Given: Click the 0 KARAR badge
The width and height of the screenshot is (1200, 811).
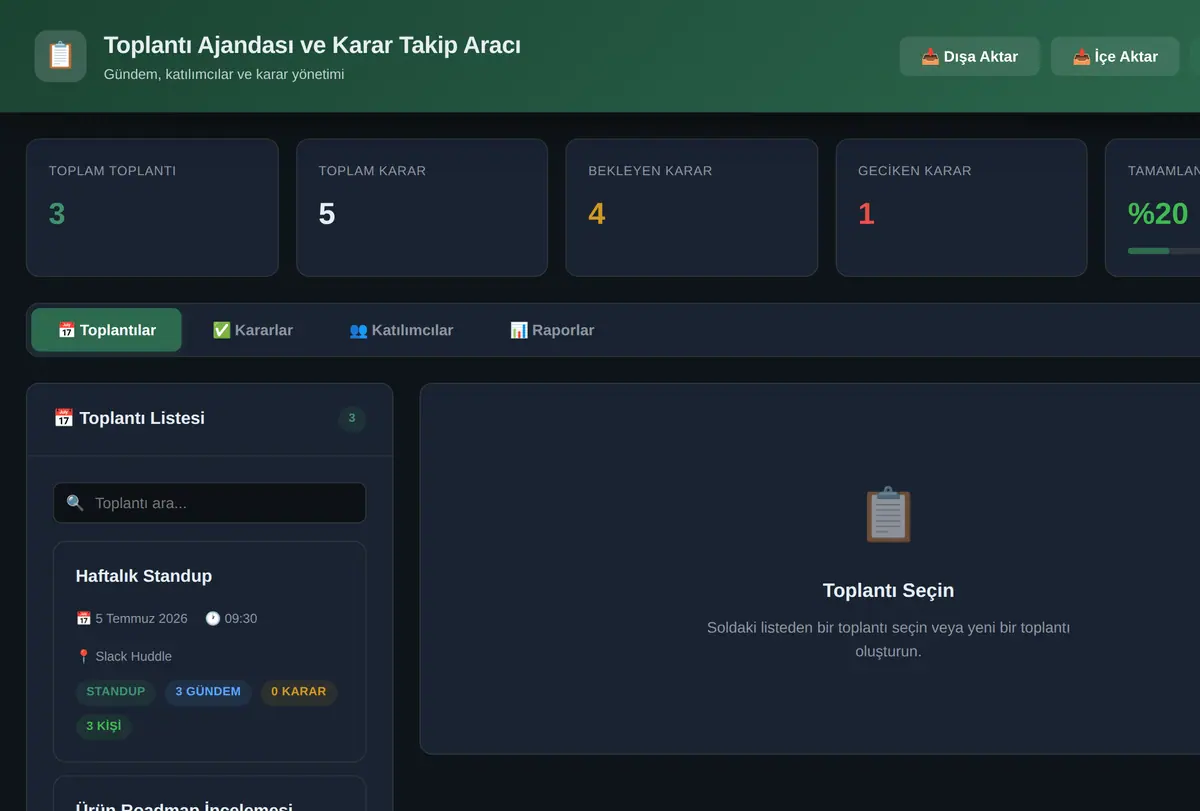Looking at the screenshot, I should pos(299,692).
